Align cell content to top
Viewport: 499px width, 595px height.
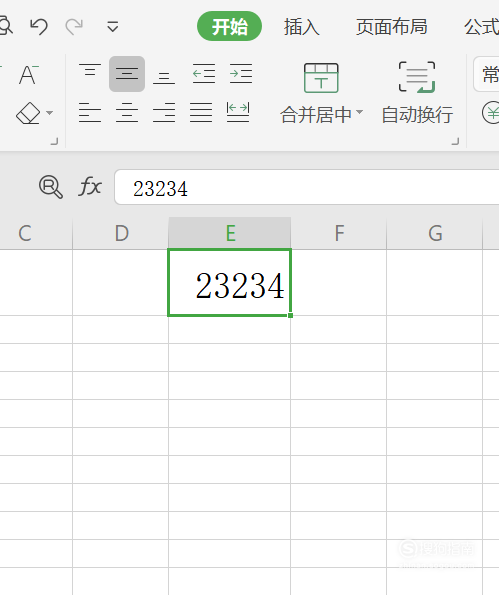coord(90,70)
